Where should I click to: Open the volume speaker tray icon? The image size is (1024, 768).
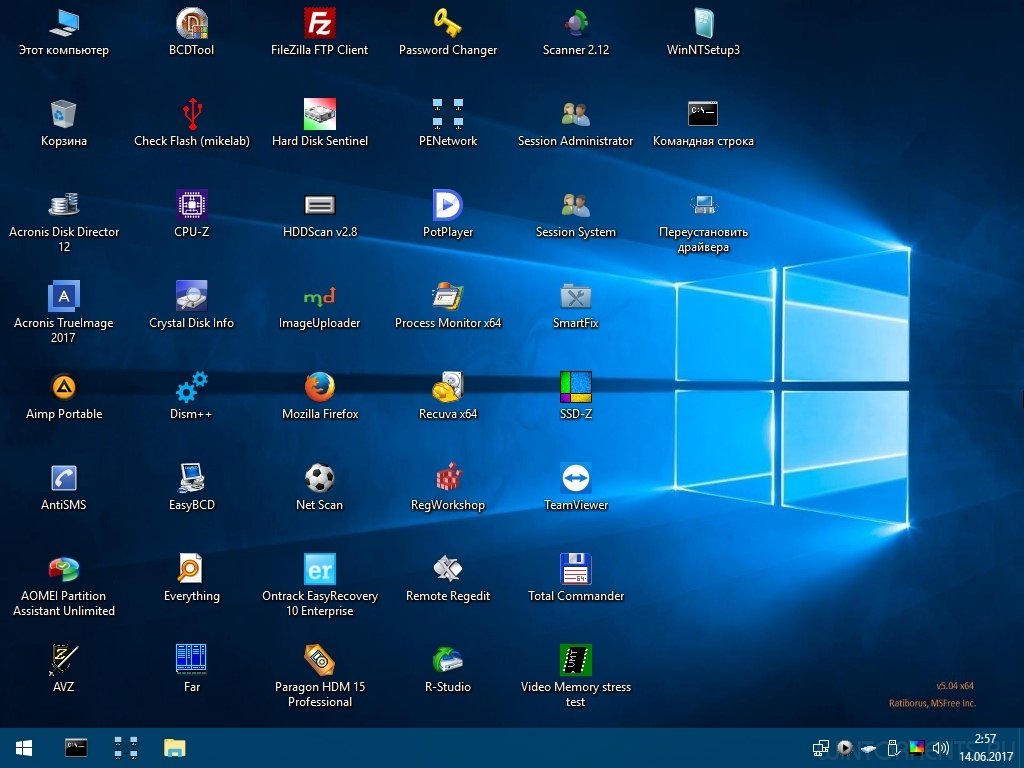pyautogui.click(x=940, y=748)
